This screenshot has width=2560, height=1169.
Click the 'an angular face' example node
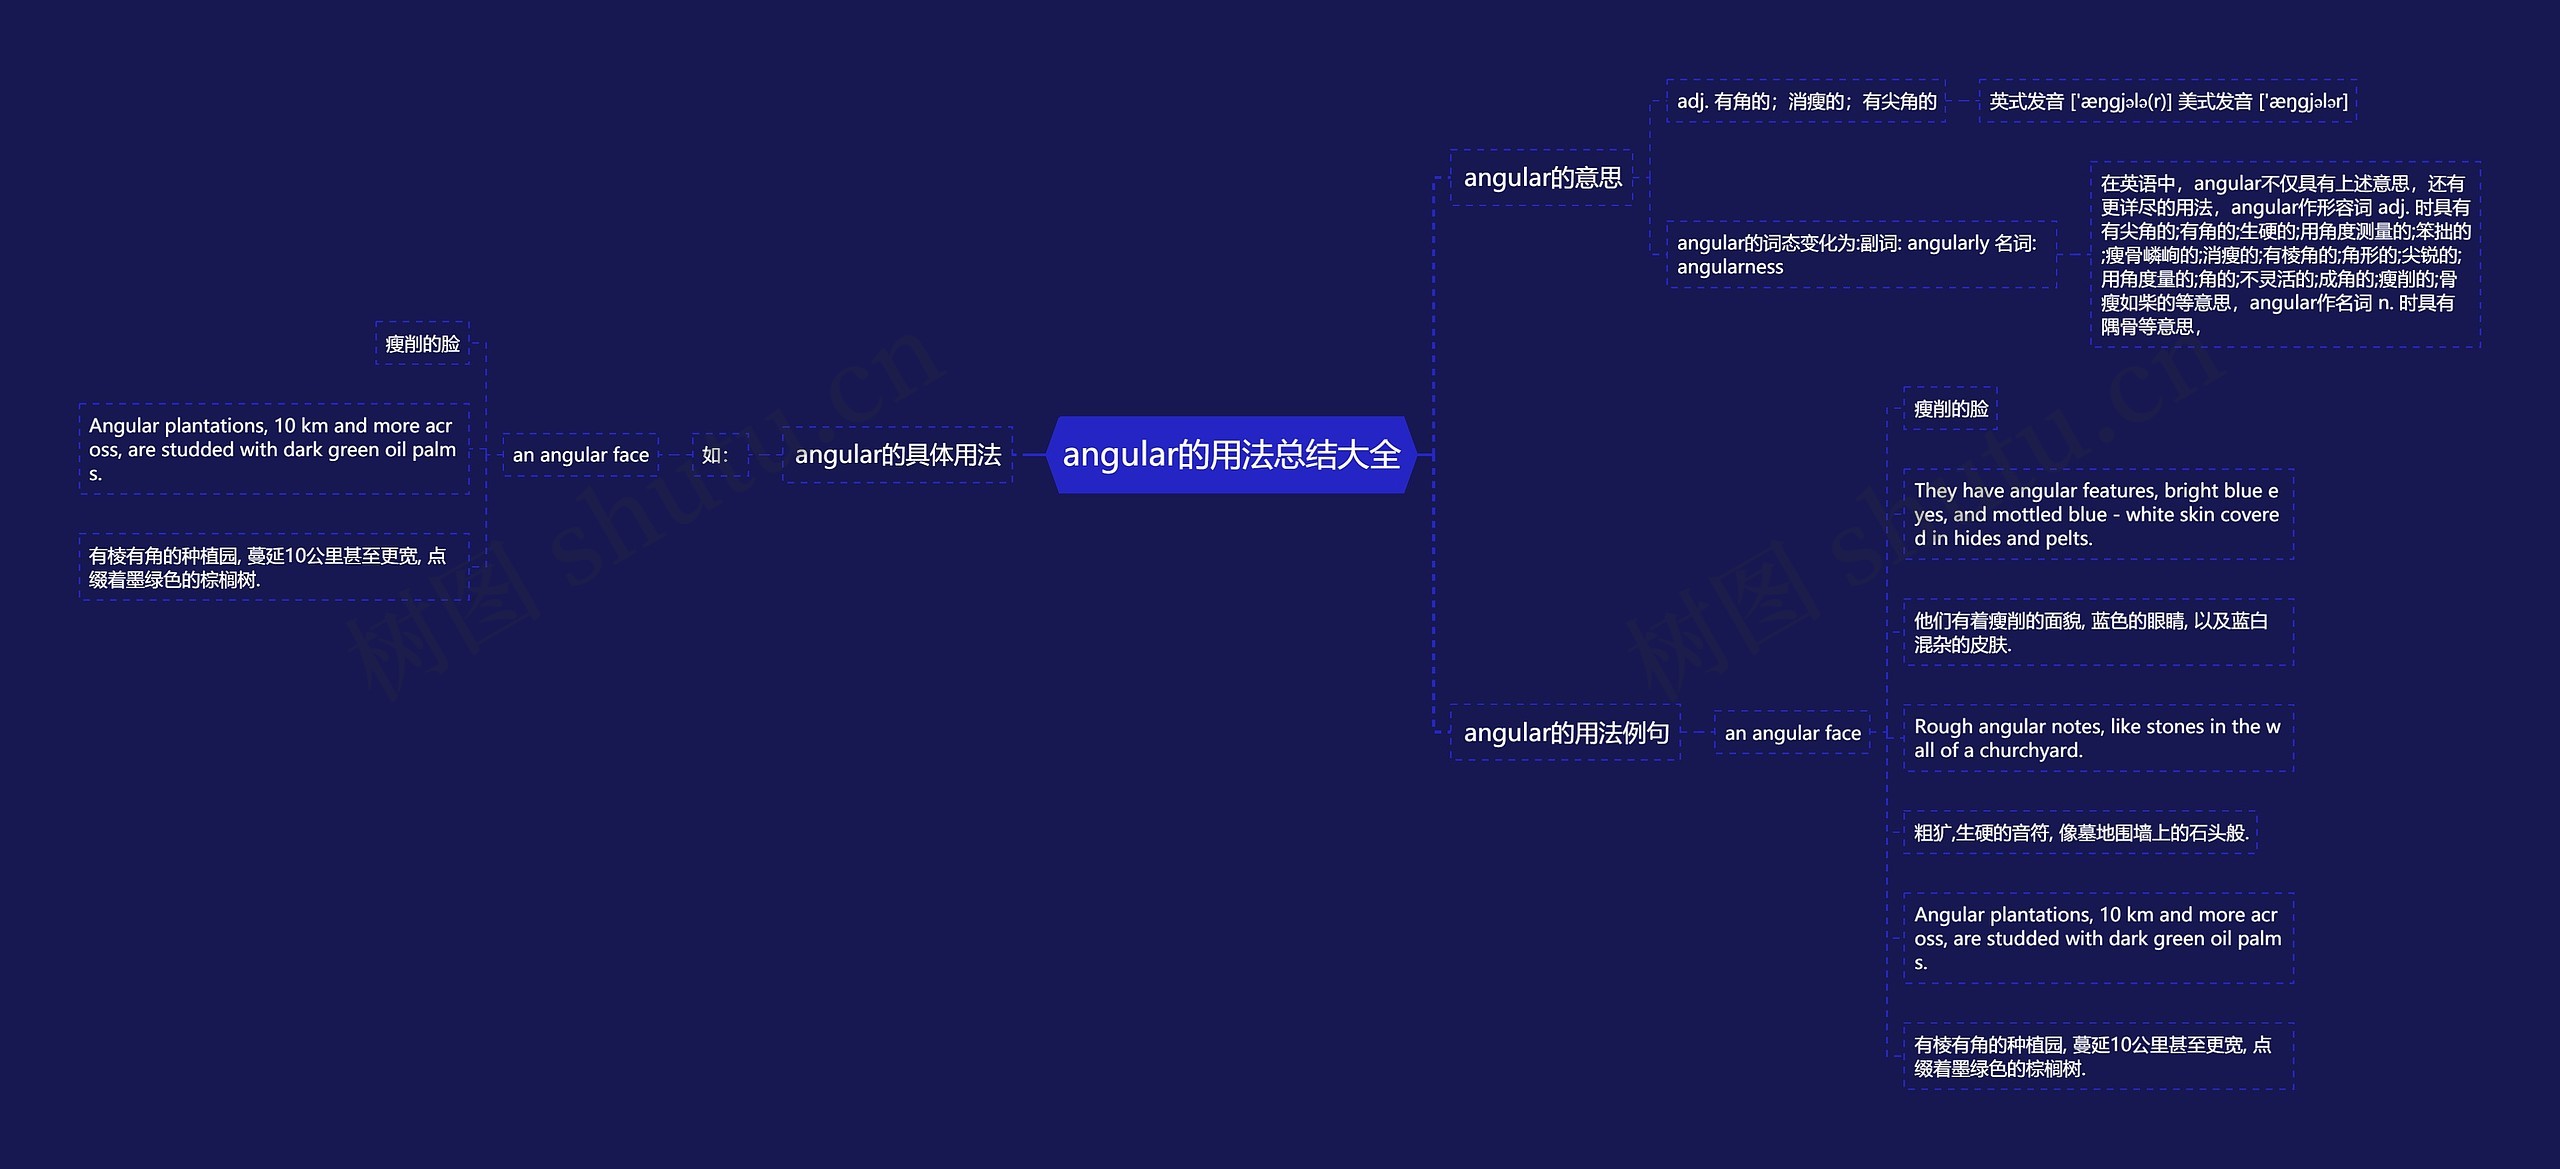[x=573, y=457]
